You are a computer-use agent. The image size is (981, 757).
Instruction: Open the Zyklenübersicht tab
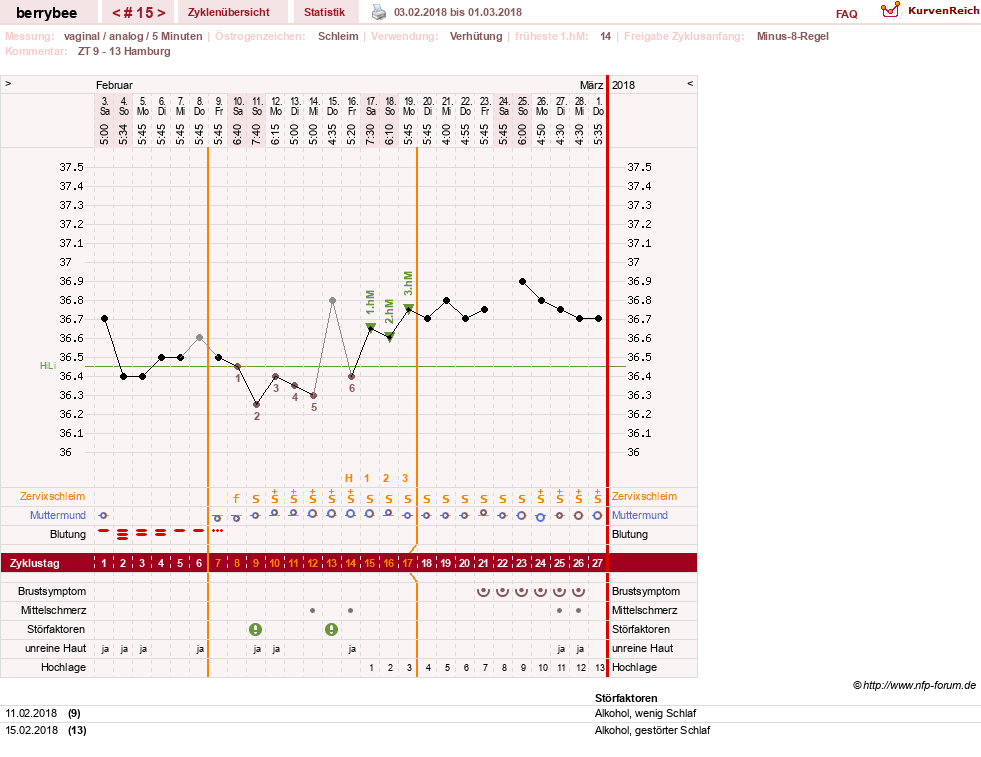(x=229, y=12)
